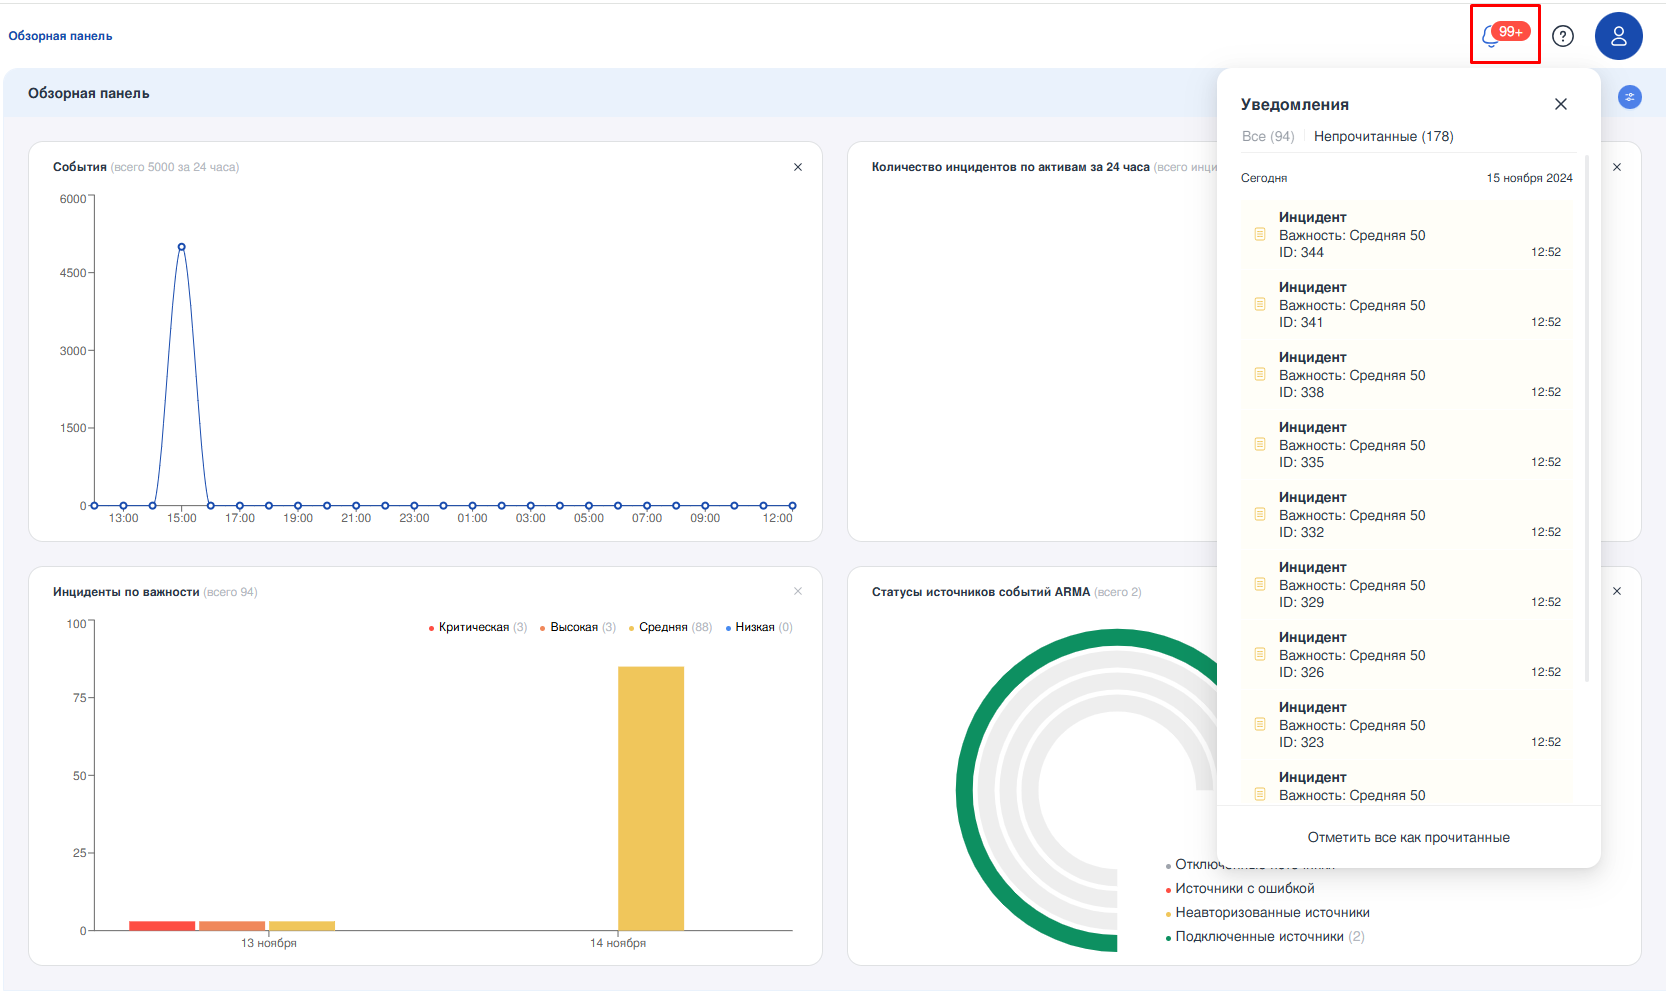Screen dimensions: 1666x992
Task: Switch to Все (94) tab
Action: point(1267,136)
